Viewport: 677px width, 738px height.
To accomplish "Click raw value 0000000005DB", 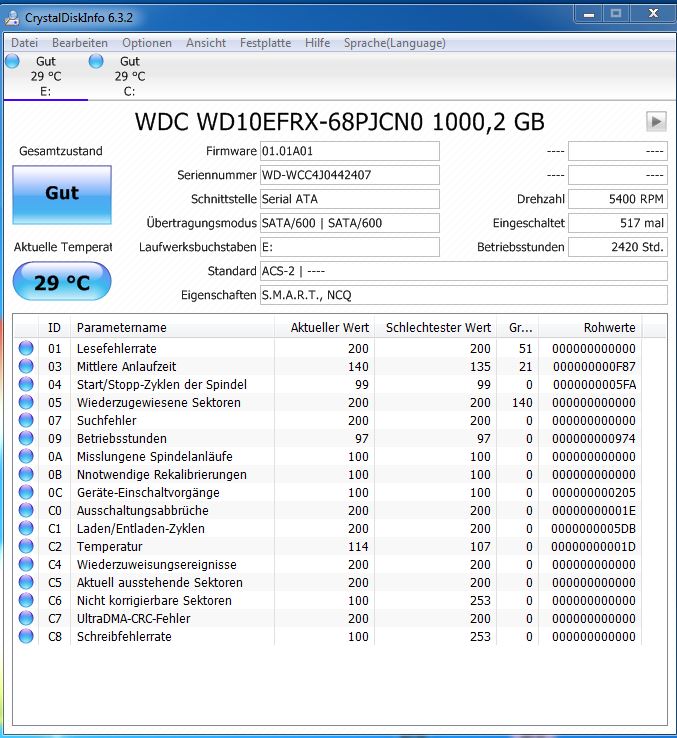I will point(594,528).
